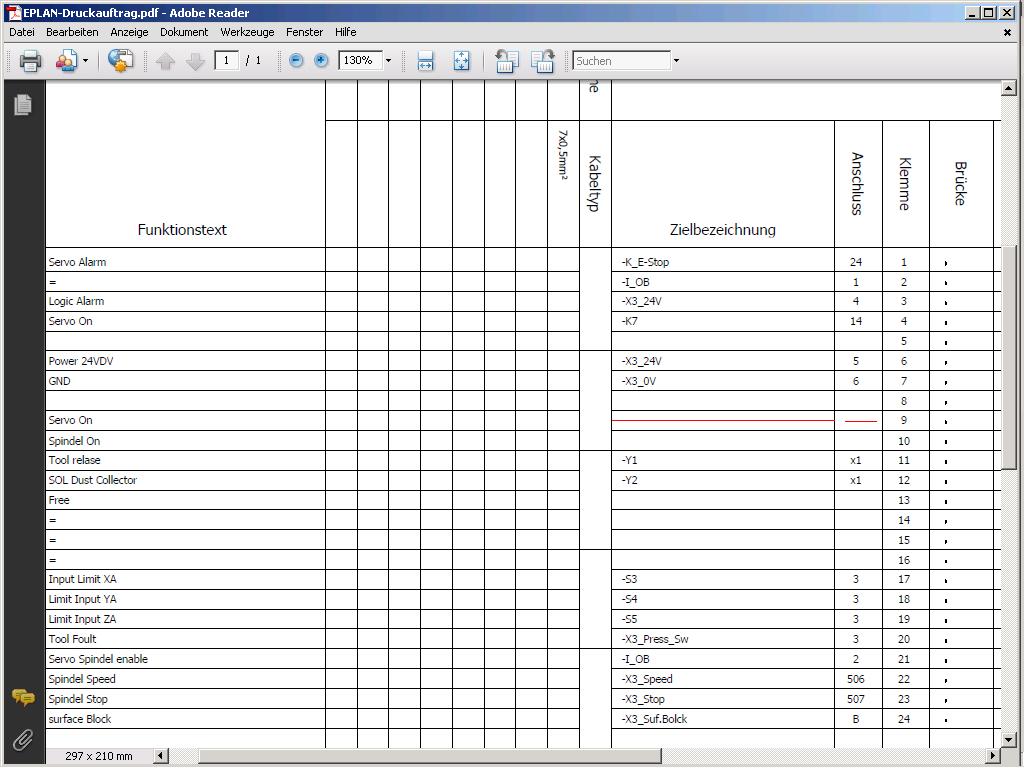Click the Anschluss value 506
This screenshot has width=1024, height=768.
[856, 679]
